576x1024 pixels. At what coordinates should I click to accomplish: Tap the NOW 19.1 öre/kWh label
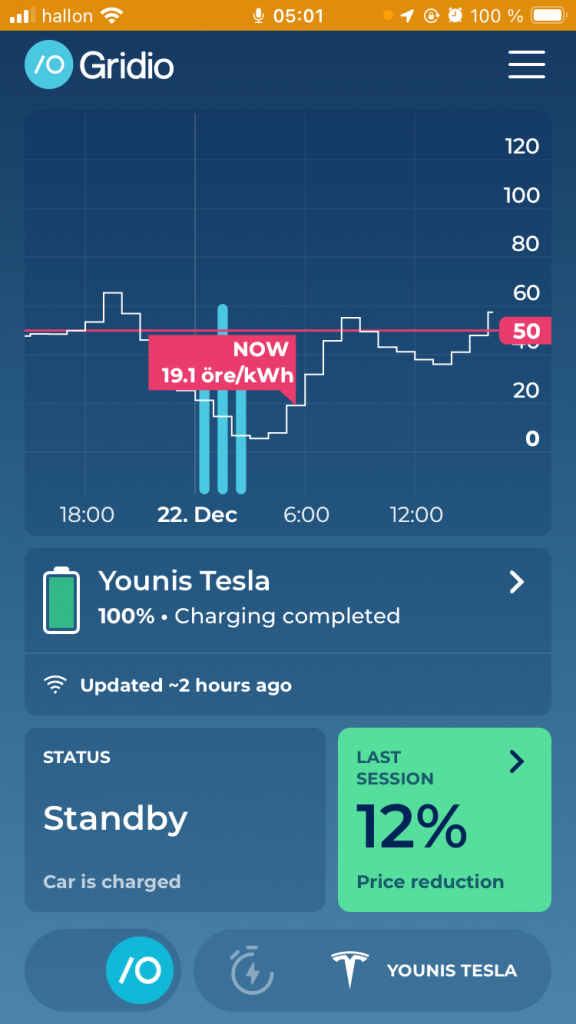pos(222,363)
